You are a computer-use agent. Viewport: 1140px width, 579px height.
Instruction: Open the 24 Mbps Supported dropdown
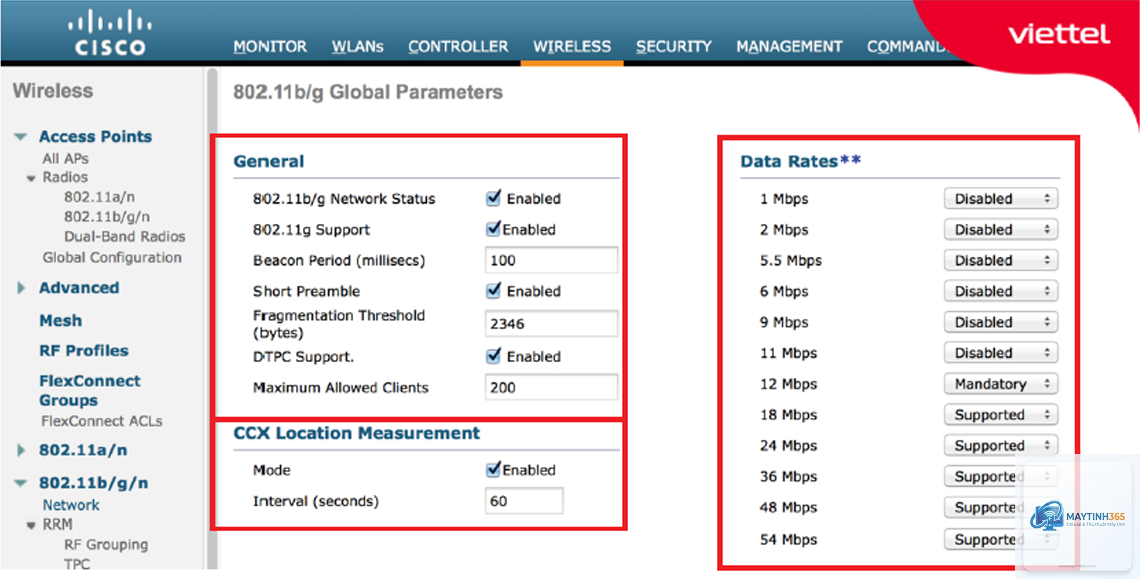[x=1000, y=445]
